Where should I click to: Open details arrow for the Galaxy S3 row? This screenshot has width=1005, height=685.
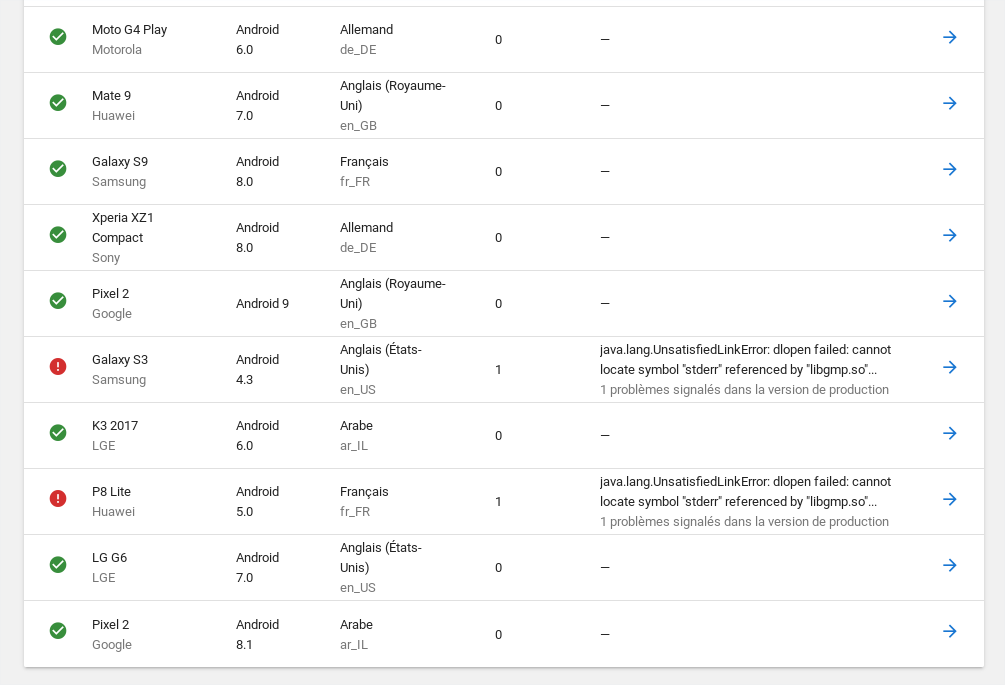pos(949,367)
